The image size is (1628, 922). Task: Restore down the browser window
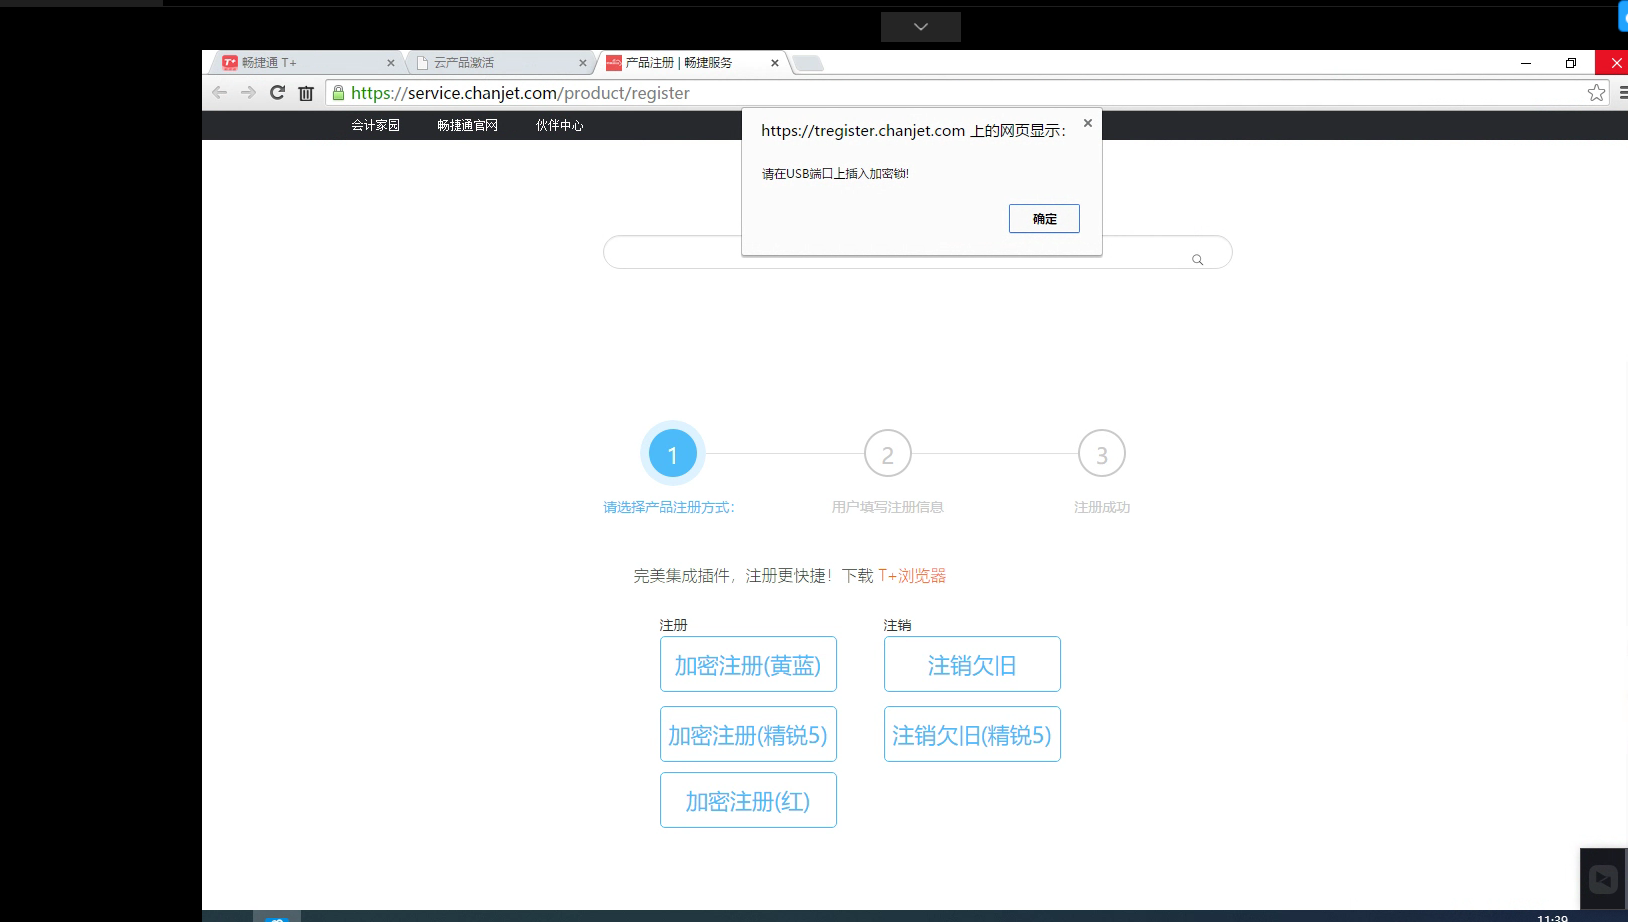(x=1571, y=63)
